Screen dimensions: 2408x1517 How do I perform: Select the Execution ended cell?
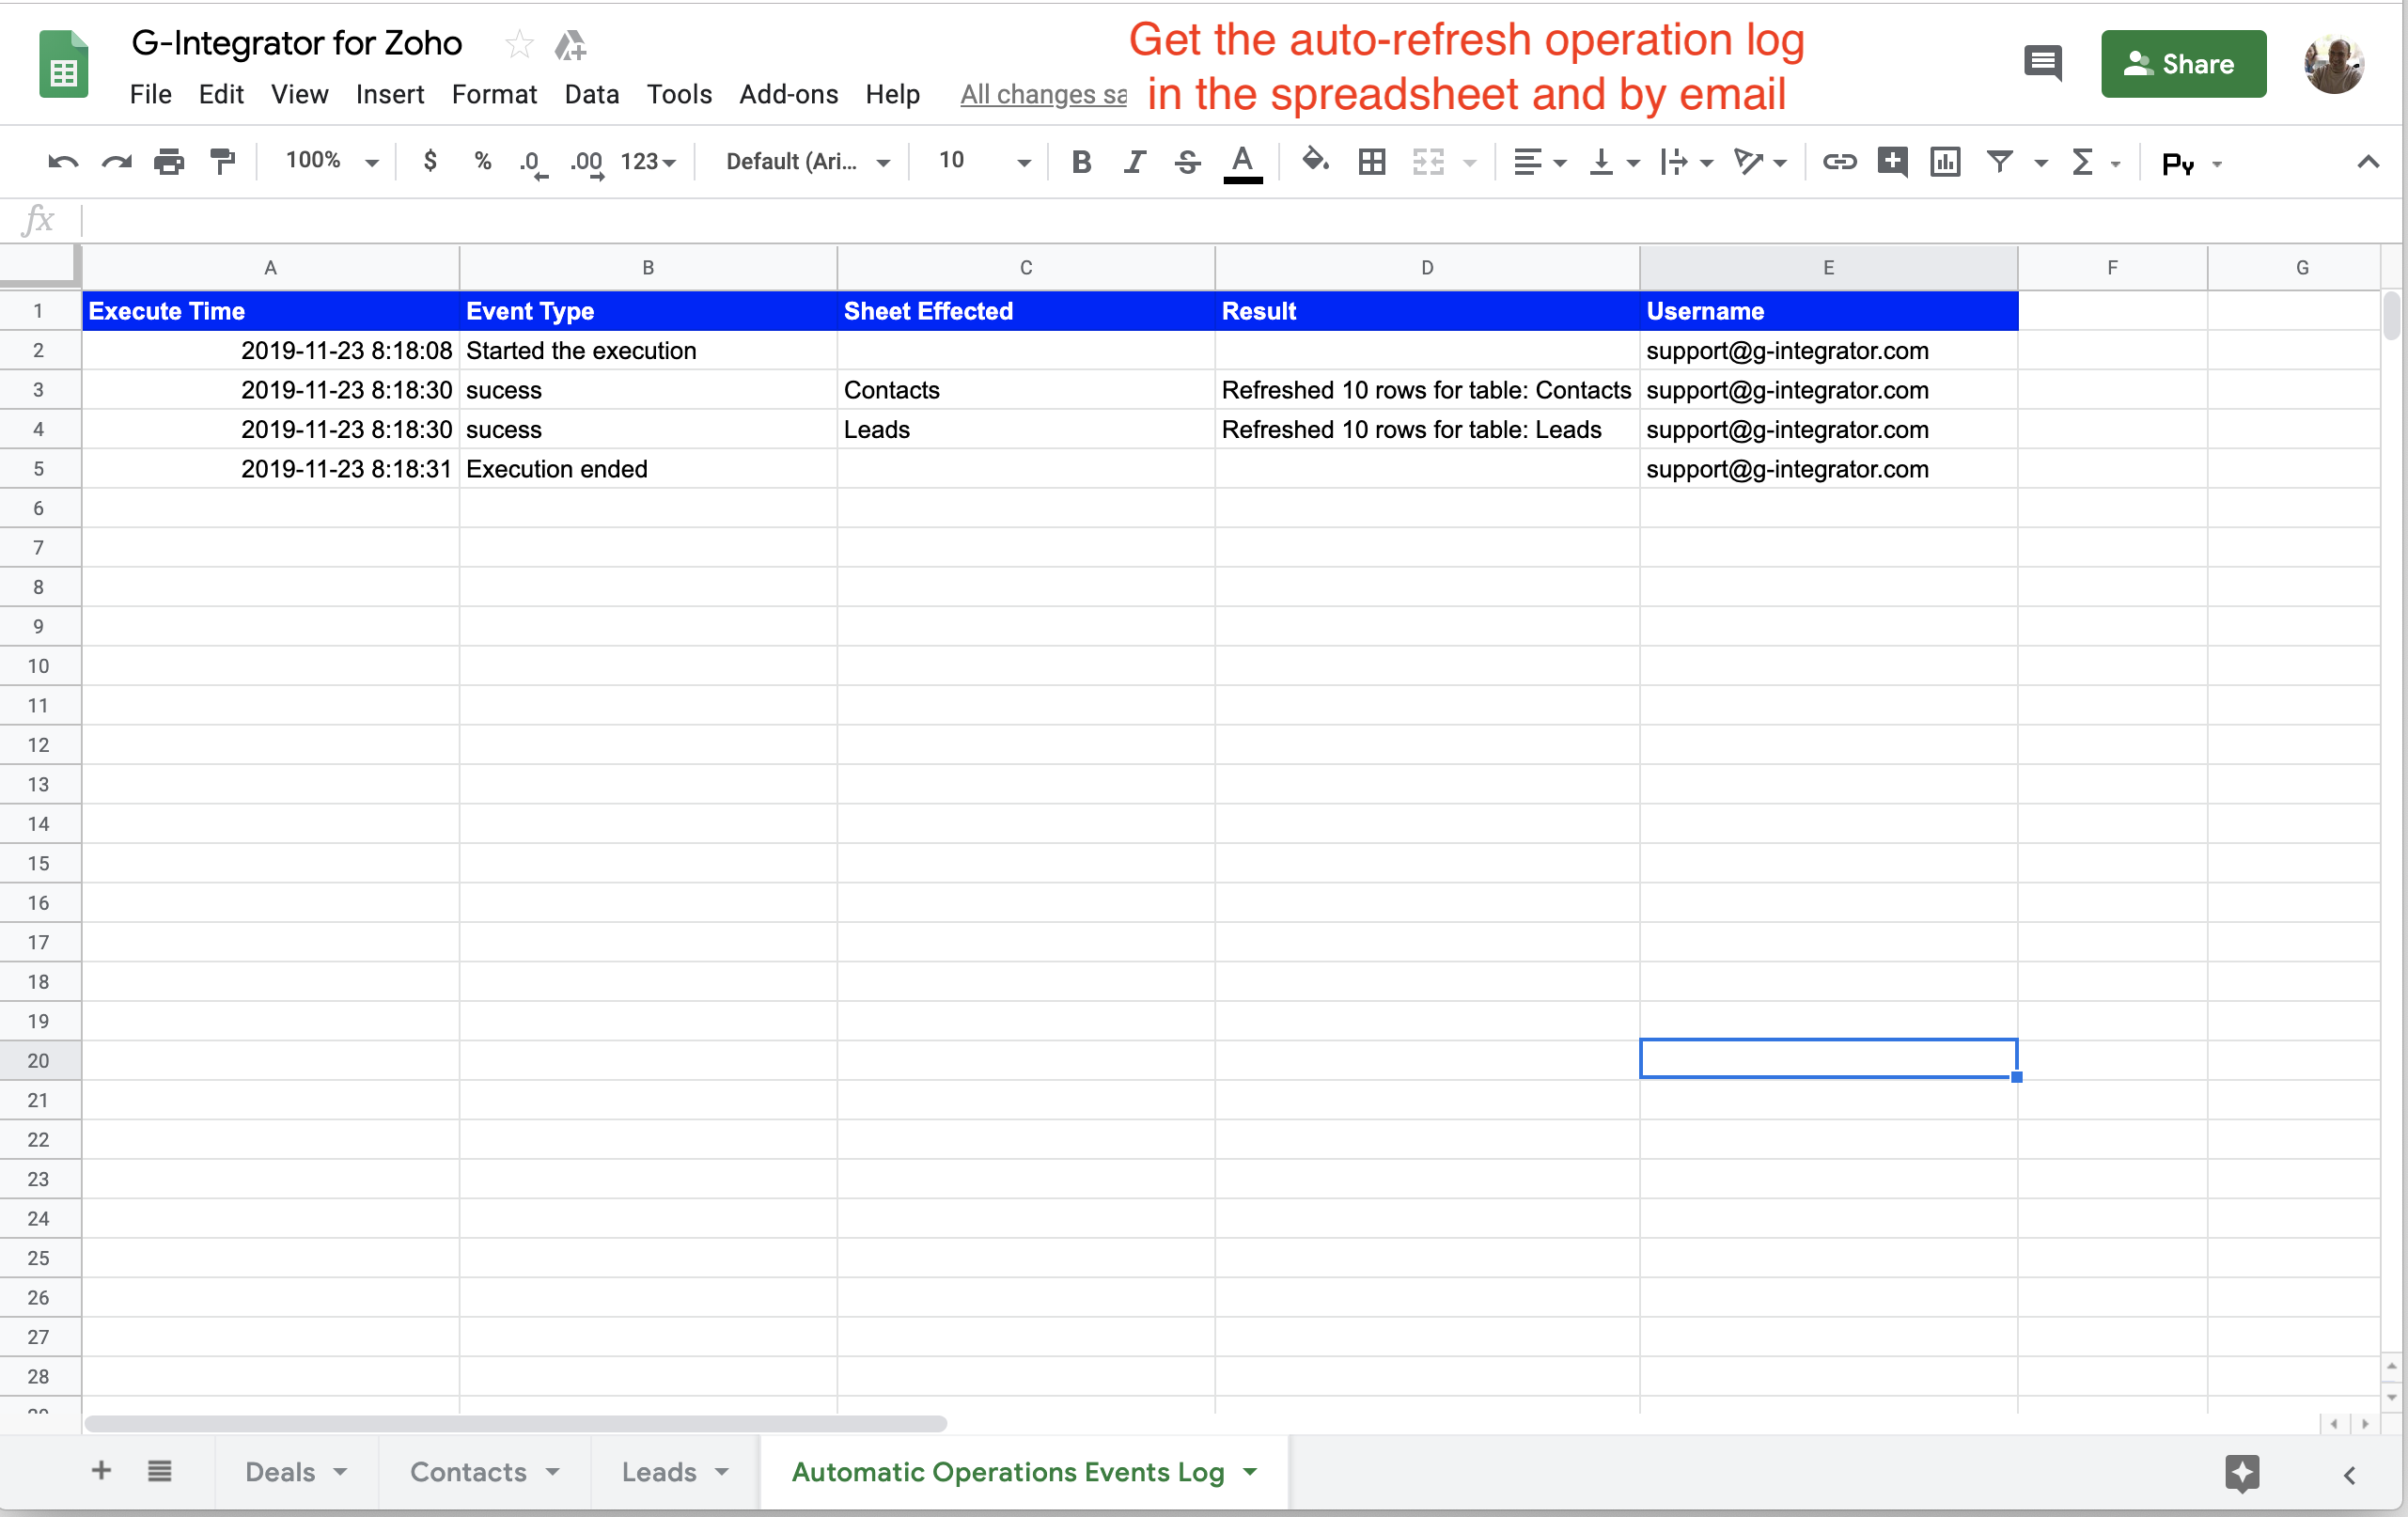coord(648,468)
